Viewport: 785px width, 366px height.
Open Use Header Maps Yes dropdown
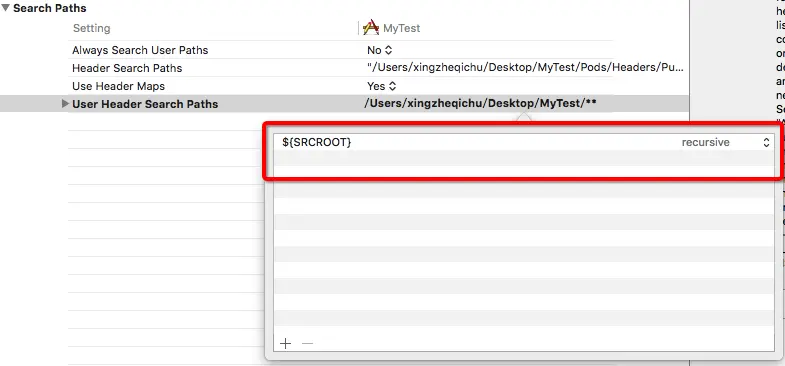pyautogui.click(x=381, y=86)
